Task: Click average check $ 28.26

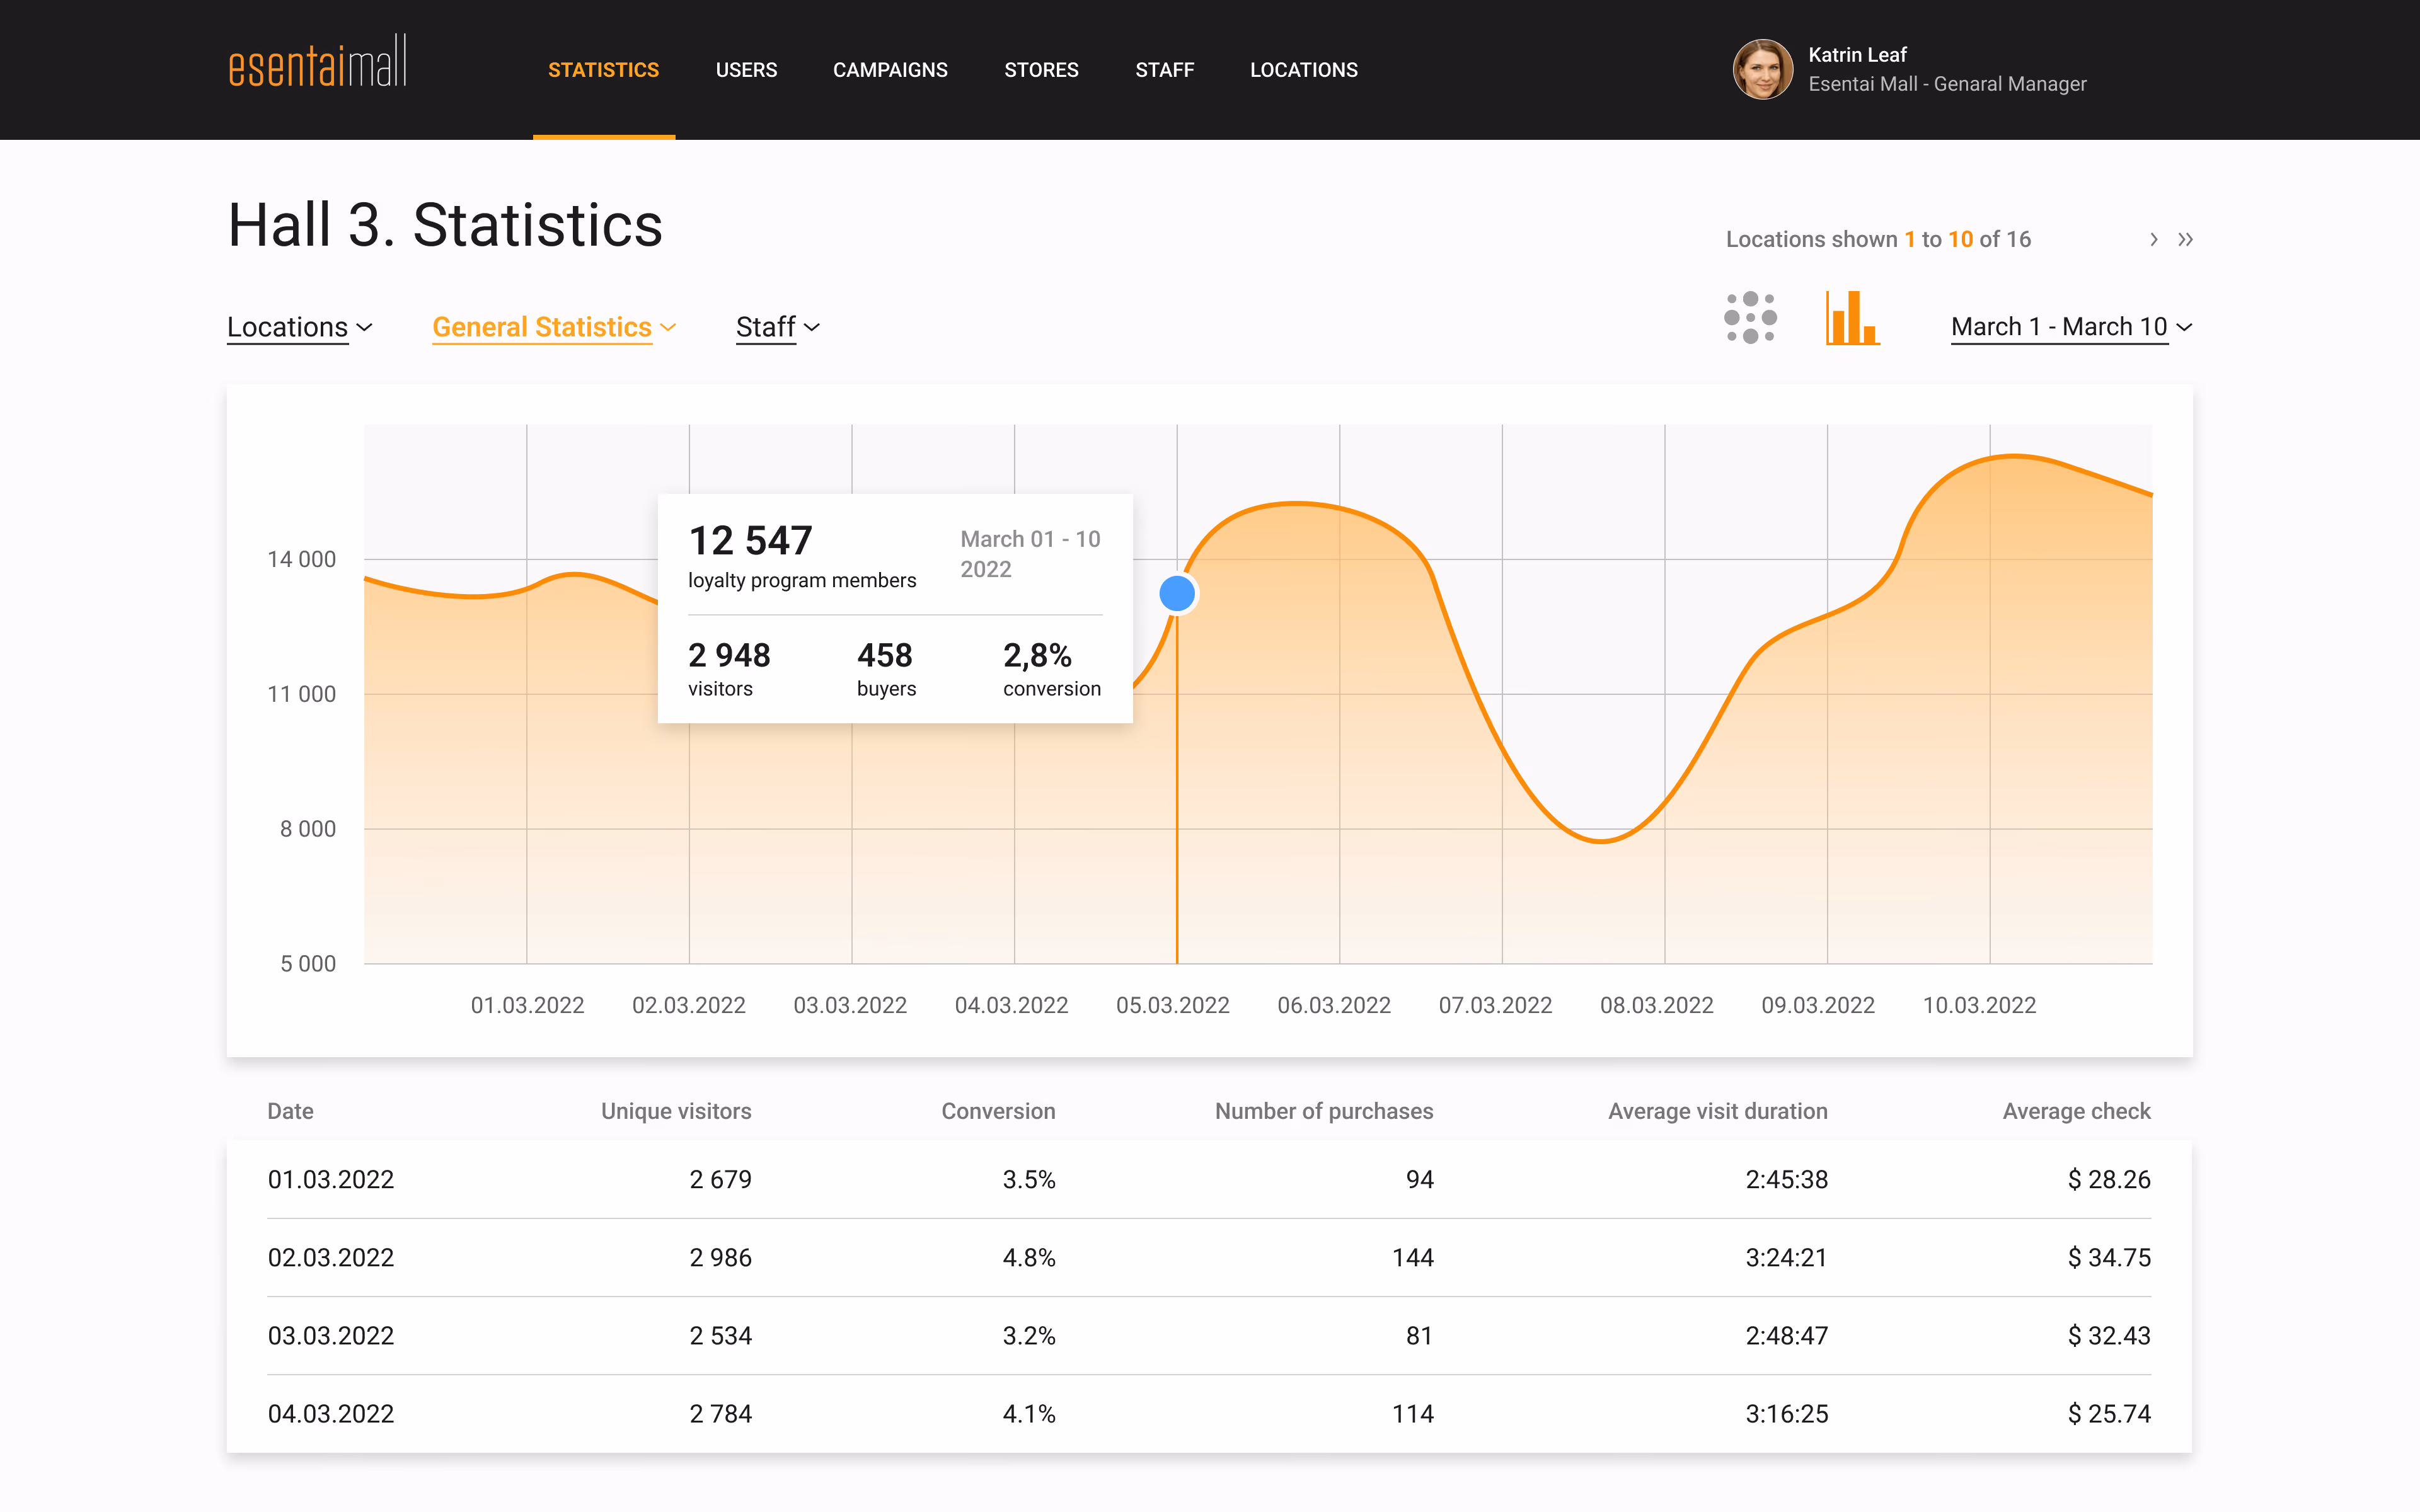Action: [x=2109, y=1179]
